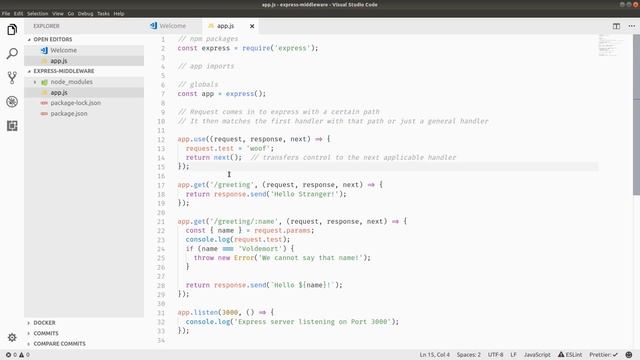Change end of line sequence LF

(x=513, y=355)
